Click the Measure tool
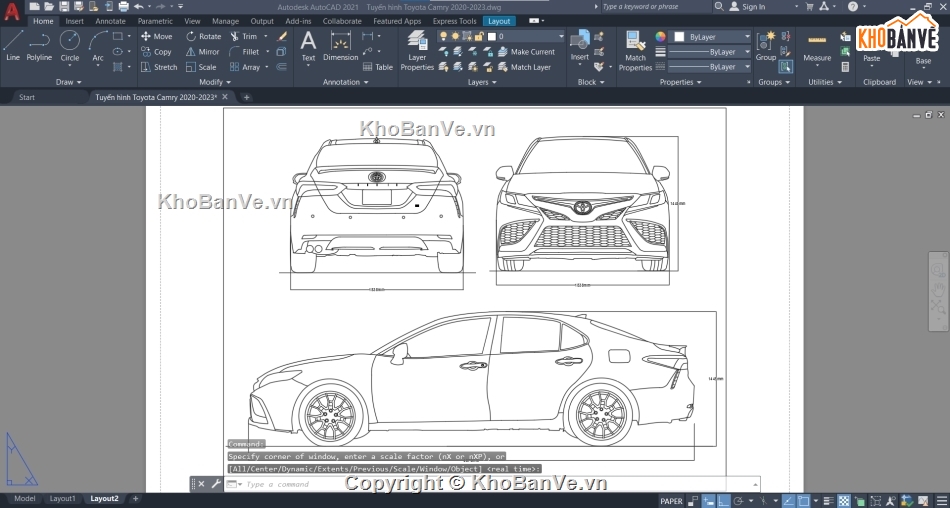Viewport: 950px width, 508px height. click(817, 47)
